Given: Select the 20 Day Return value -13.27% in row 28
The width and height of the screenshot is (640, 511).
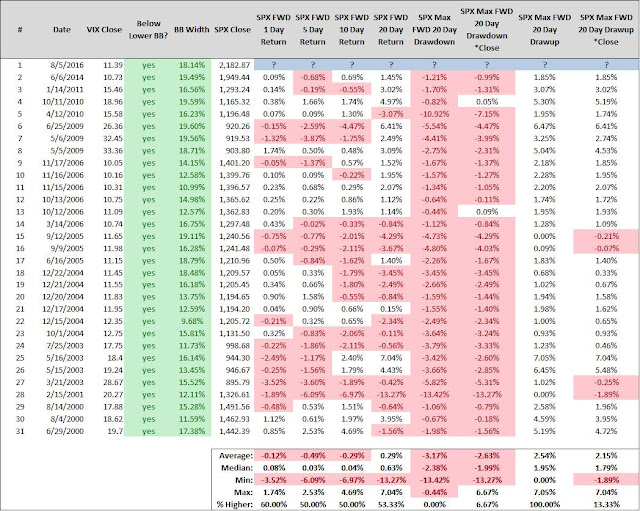Looking at the screenshot, I should [391, 395].
